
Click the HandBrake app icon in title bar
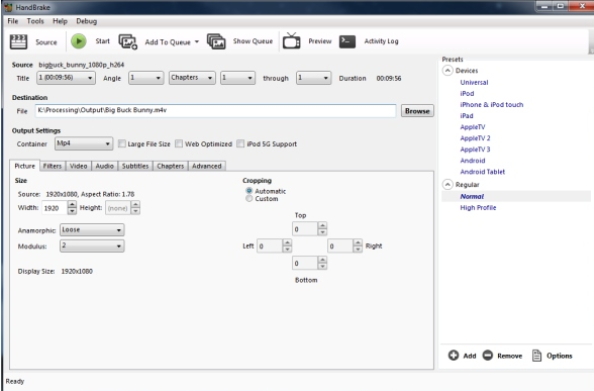pyautogui.click(x=8, y=7)
